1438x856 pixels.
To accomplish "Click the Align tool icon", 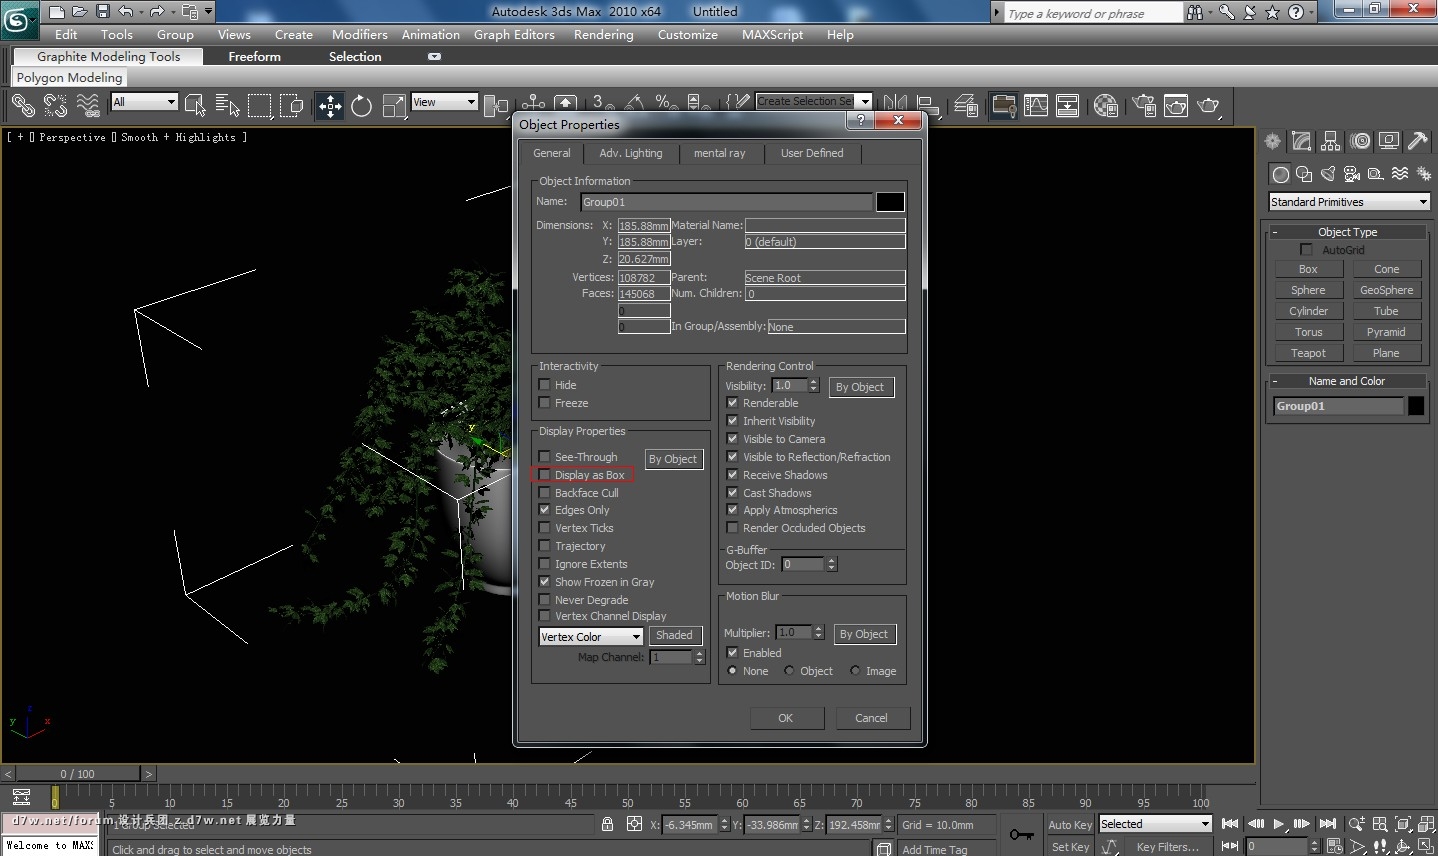I will [928, 105].
